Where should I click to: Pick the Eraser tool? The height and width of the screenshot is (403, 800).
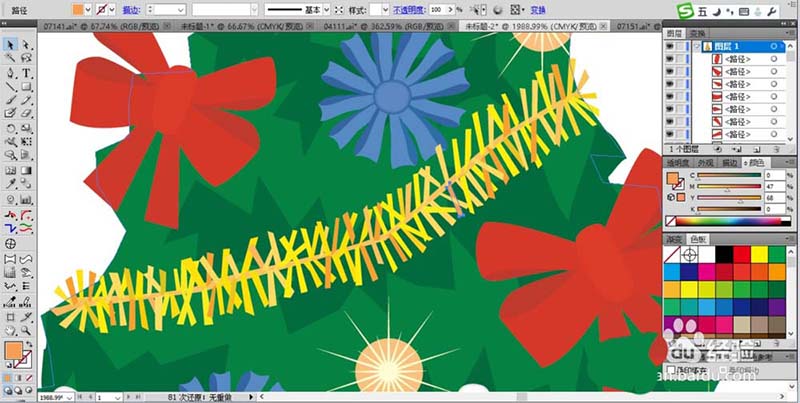point(26,113)
